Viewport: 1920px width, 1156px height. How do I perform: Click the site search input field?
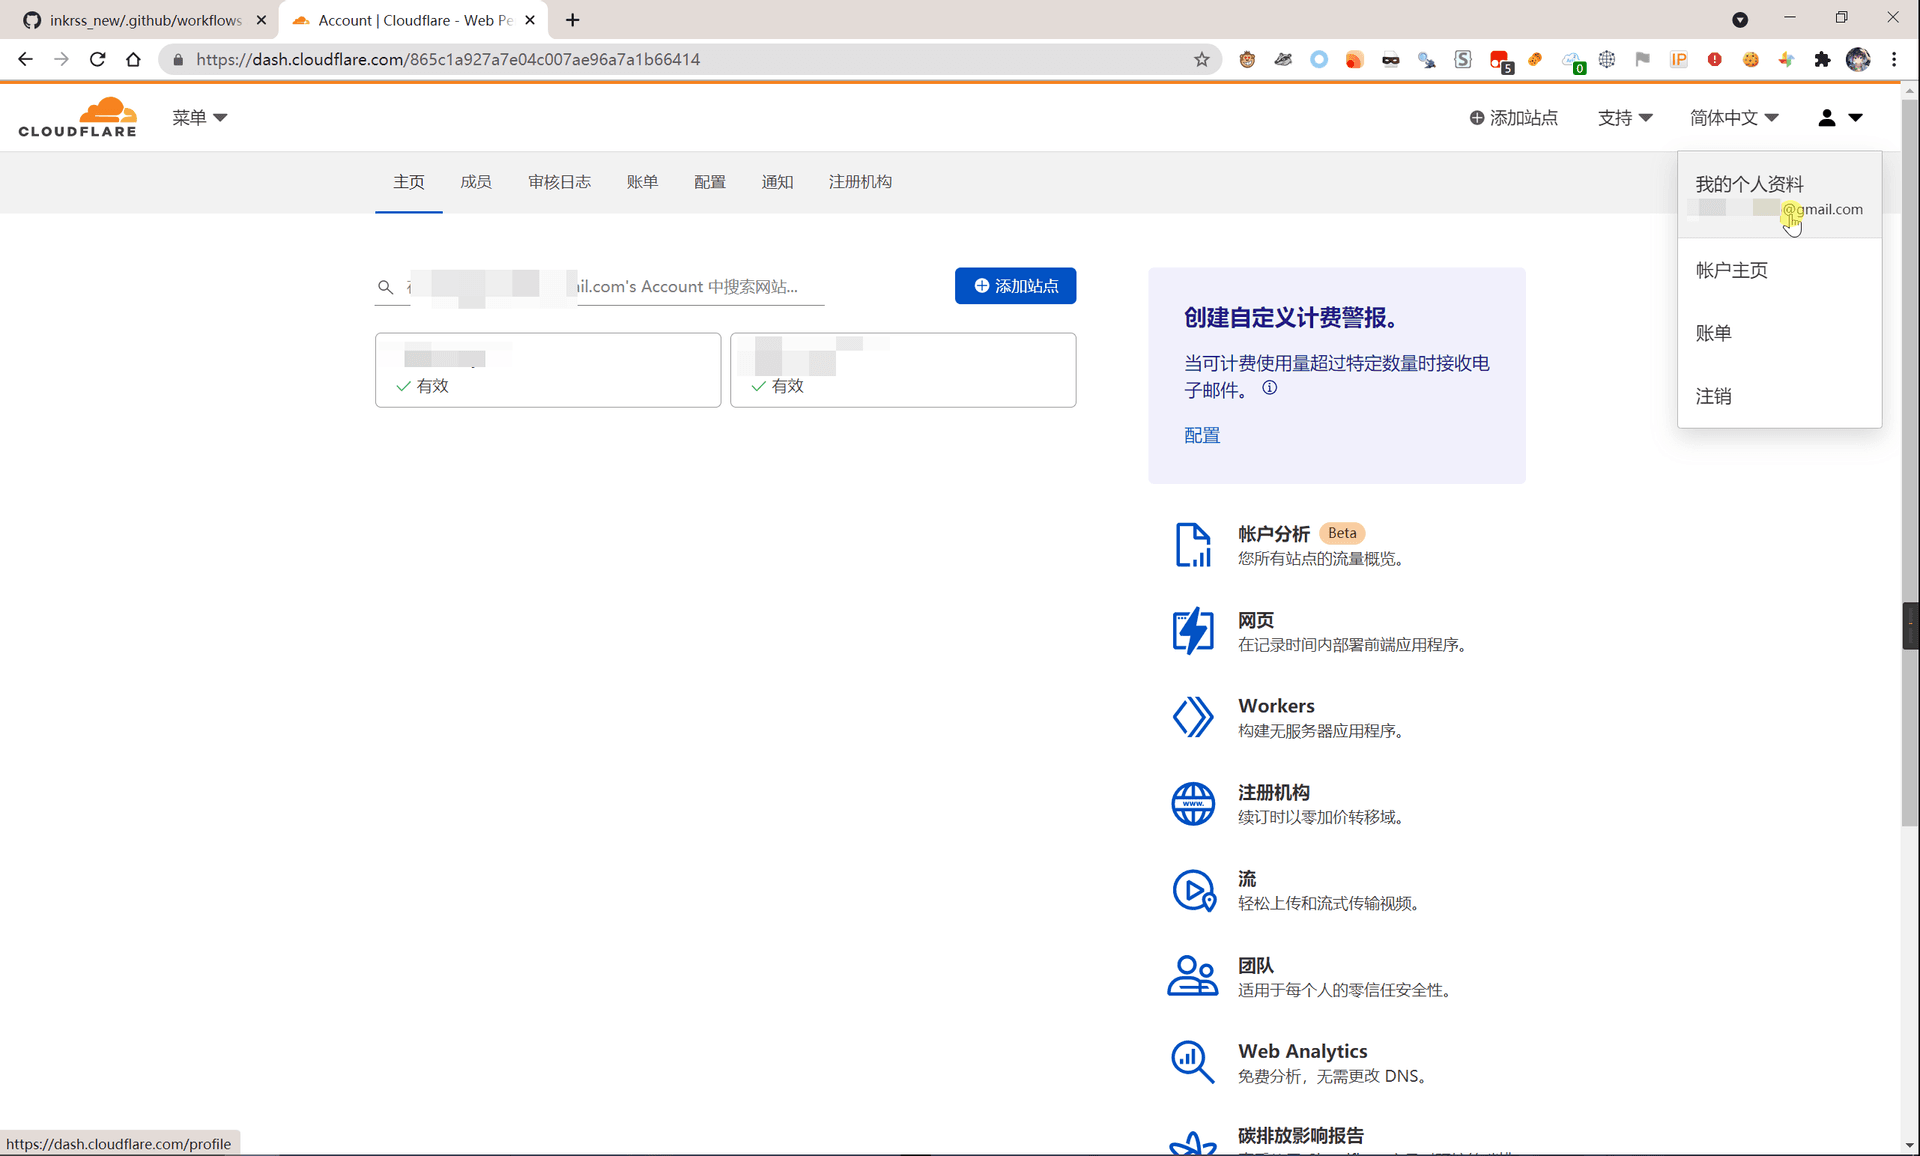[x=600, y=287]
